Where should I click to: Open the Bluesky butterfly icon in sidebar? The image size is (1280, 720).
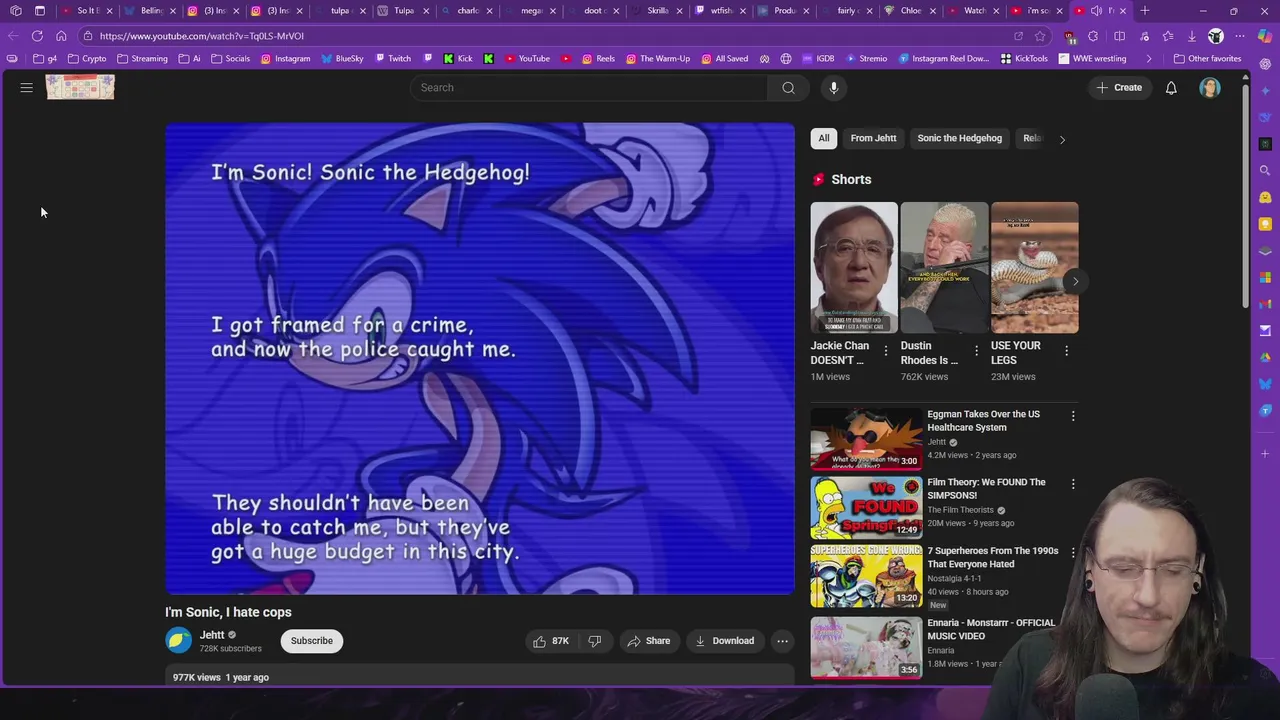pos(1265,384)
